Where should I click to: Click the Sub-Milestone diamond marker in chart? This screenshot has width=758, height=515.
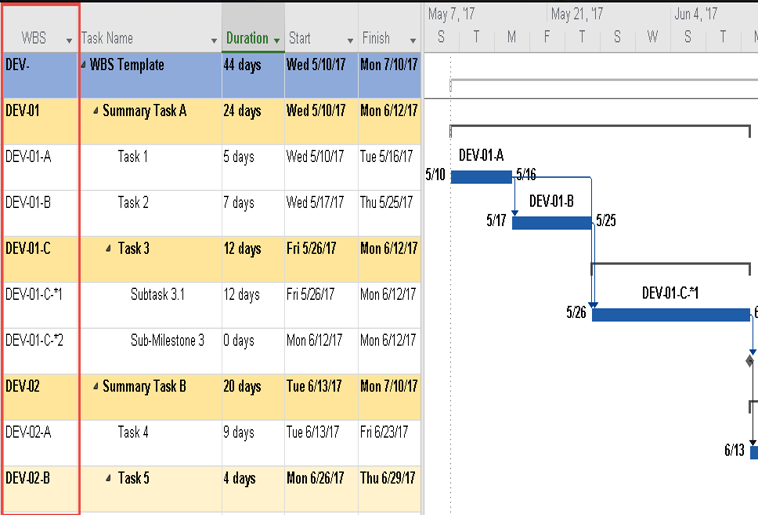tap(750, 360)
